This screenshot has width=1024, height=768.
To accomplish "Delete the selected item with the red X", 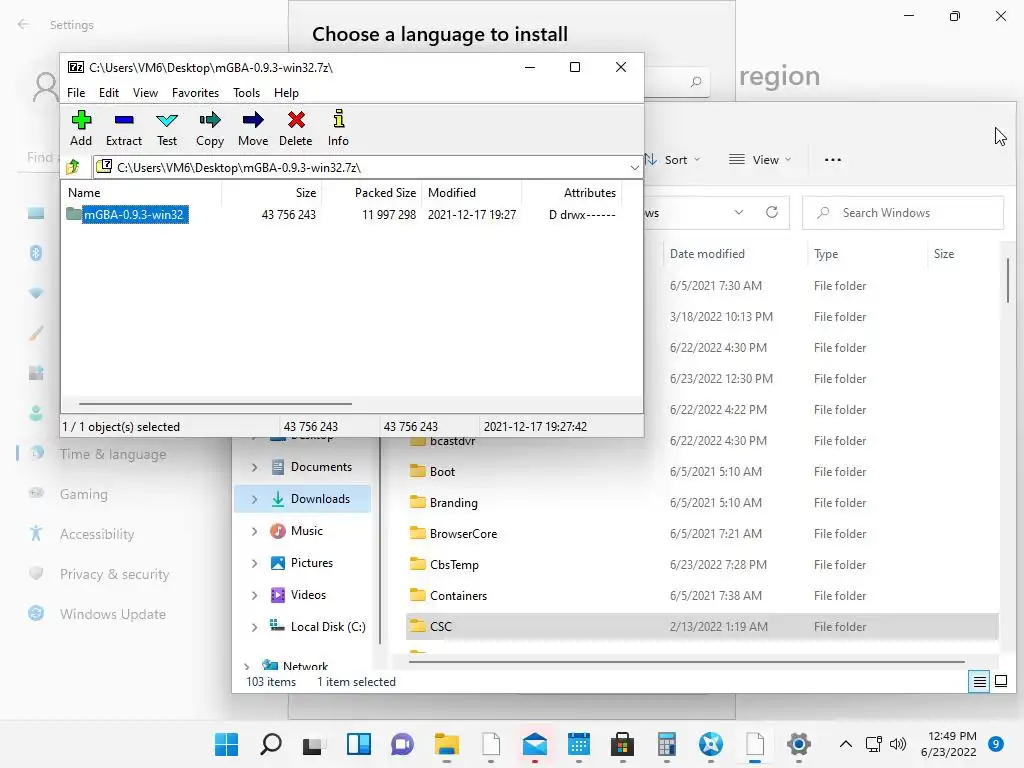I will point(296,128).
